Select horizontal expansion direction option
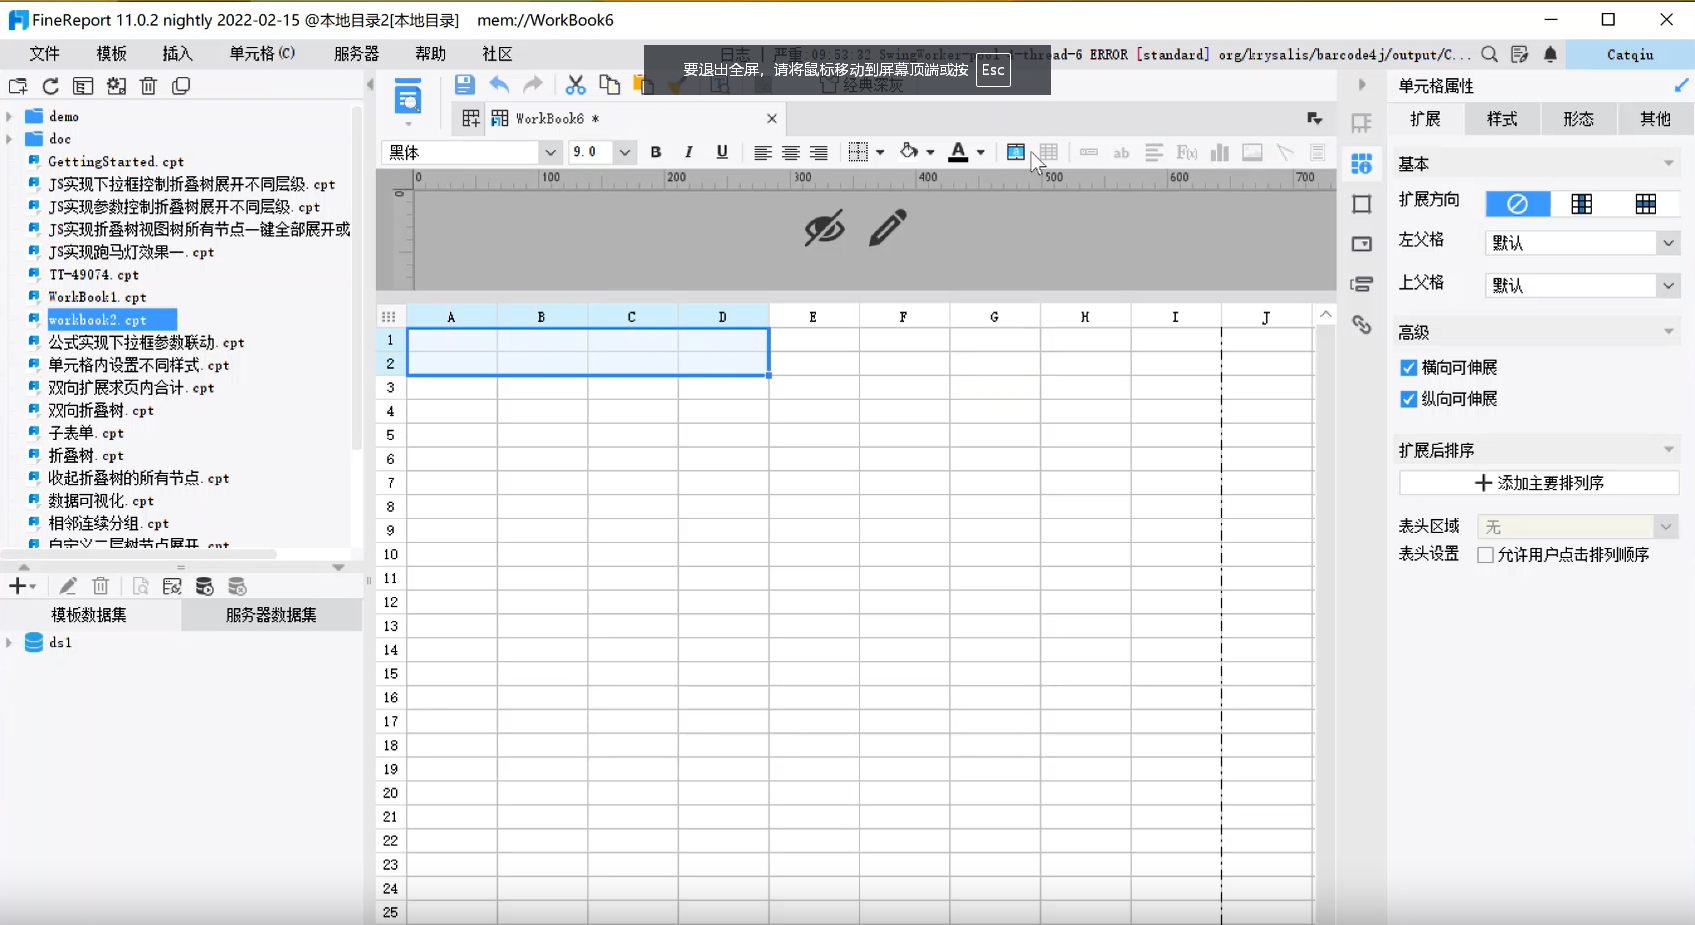 point(1646,204)
